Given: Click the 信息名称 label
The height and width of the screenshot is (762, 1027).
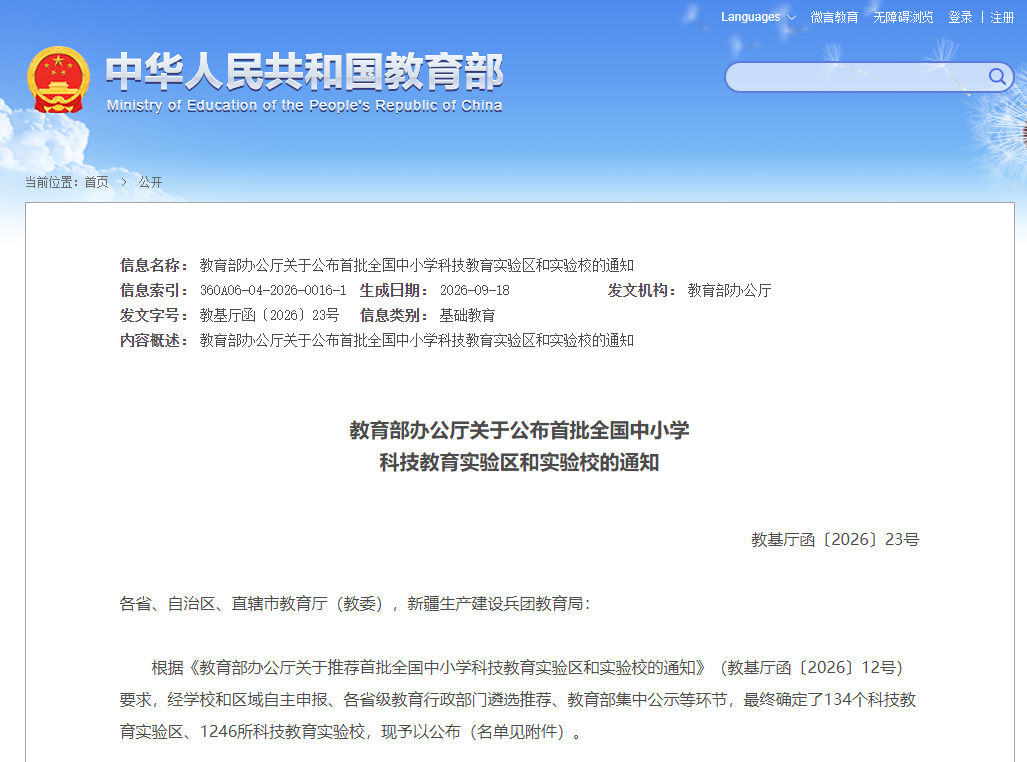Looking at the screenshot, I should [x=154, y=265].
